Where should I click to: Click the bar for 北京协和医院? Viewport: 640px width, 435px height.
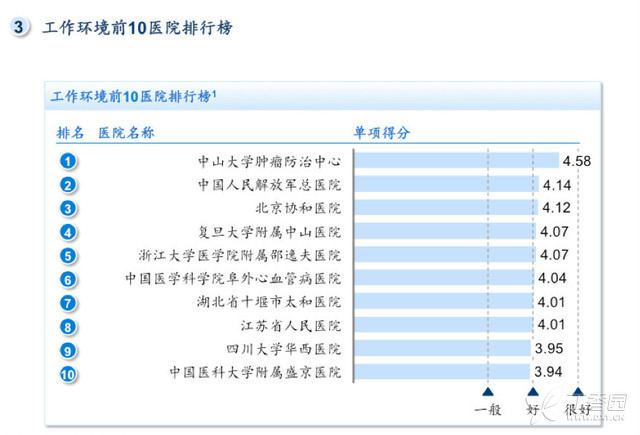tap(446, 207)
